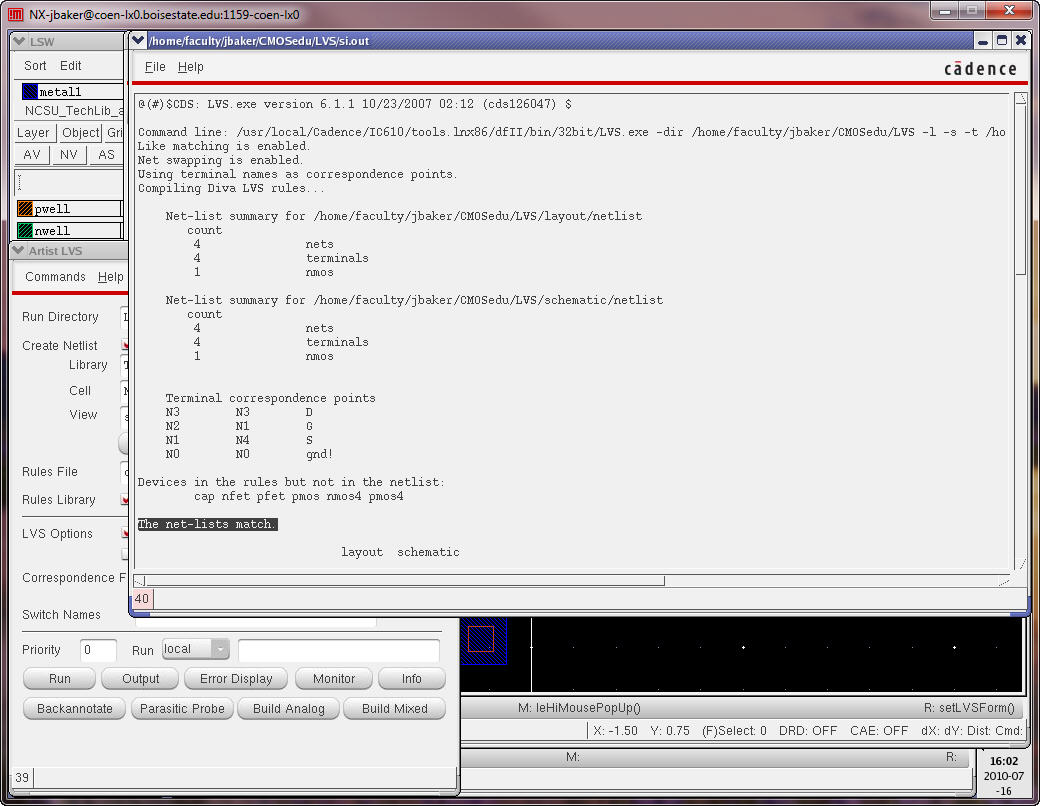This screenshot has width=1040, height=806.
Task: Click the Priority input field
Action: point(98,650)
